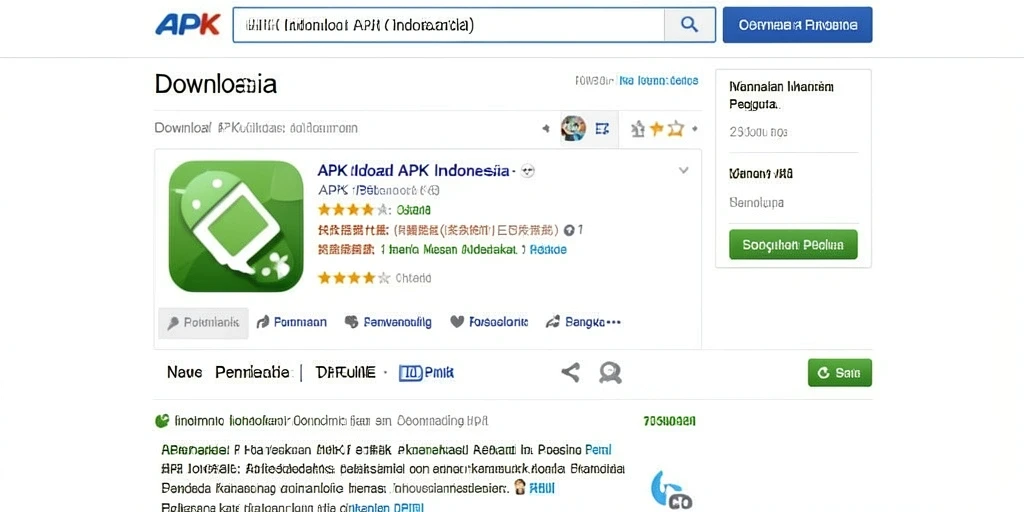This screenshot has height=512, width=1024.
Task: Click the blue 'Pmik' link with box icon
Action: point(426,373)
